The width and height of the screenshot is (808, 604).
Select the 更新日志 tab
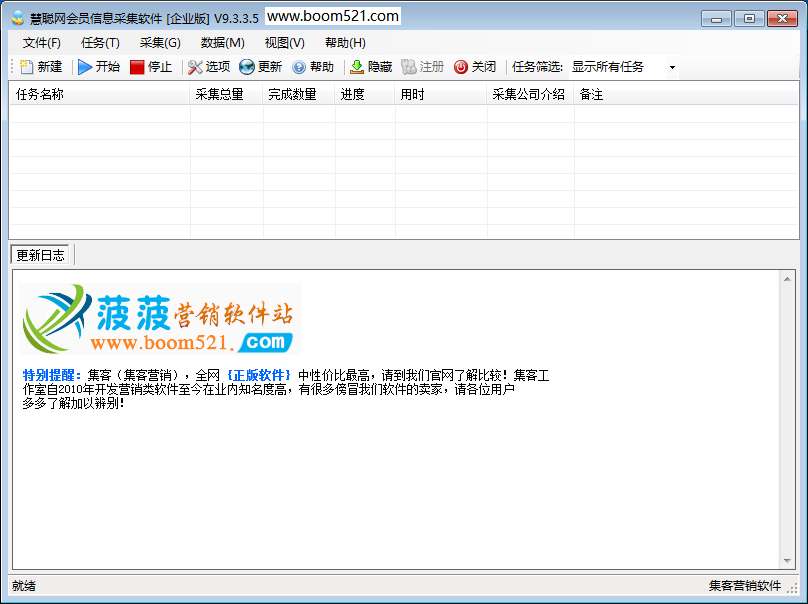(x=40, y=255)
